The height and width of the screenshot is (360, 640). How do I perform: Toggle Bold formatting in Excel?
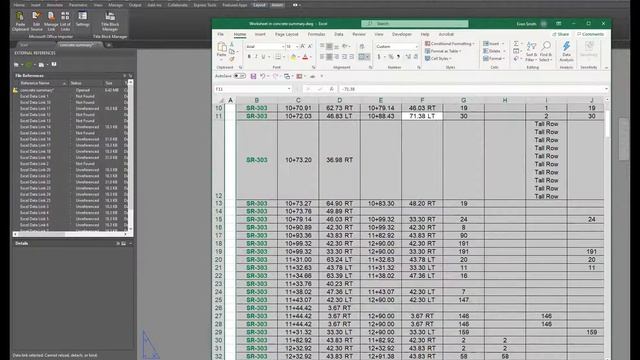(x=249, y=57)
